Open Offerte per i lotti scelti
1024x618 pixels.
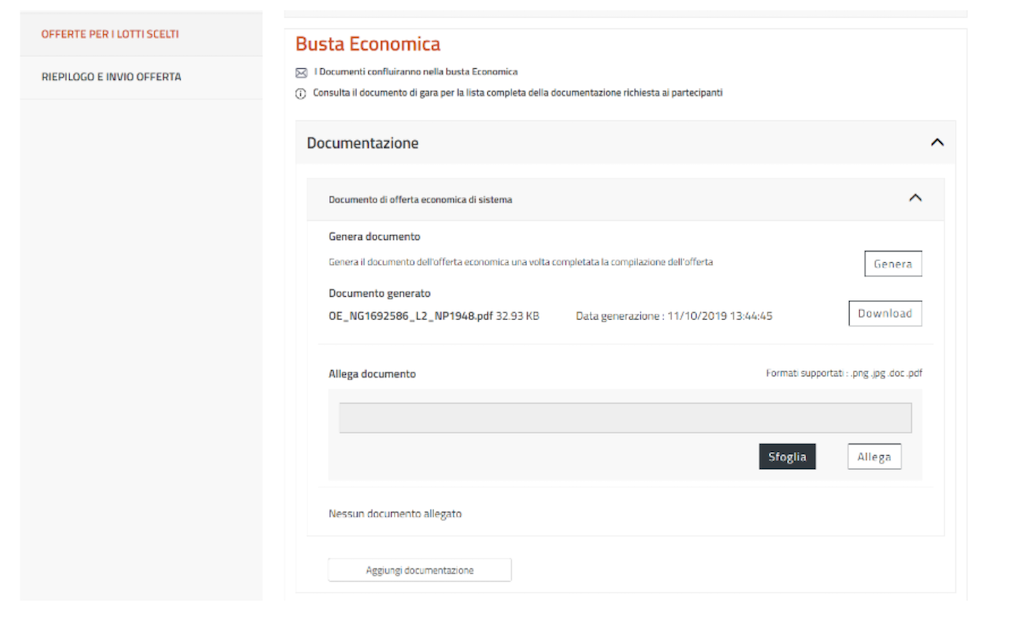click(x=110, y=34)
